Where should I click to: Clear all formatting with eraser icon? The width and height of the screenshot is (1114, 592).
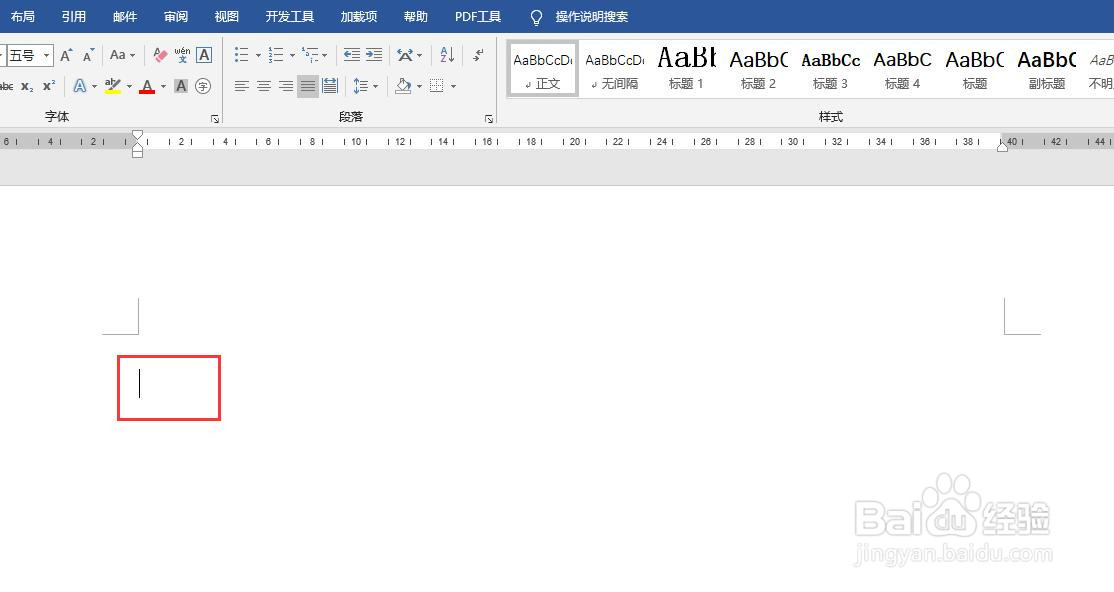(x=161, y=55)
